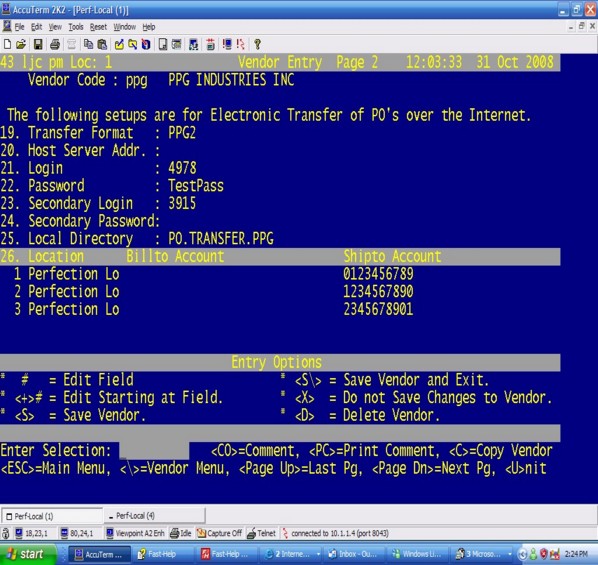This screenshot has height=565, width=598.
Task: Click the Save floppy disk icon
Action: pyautogui.click(x=38, y=44)
